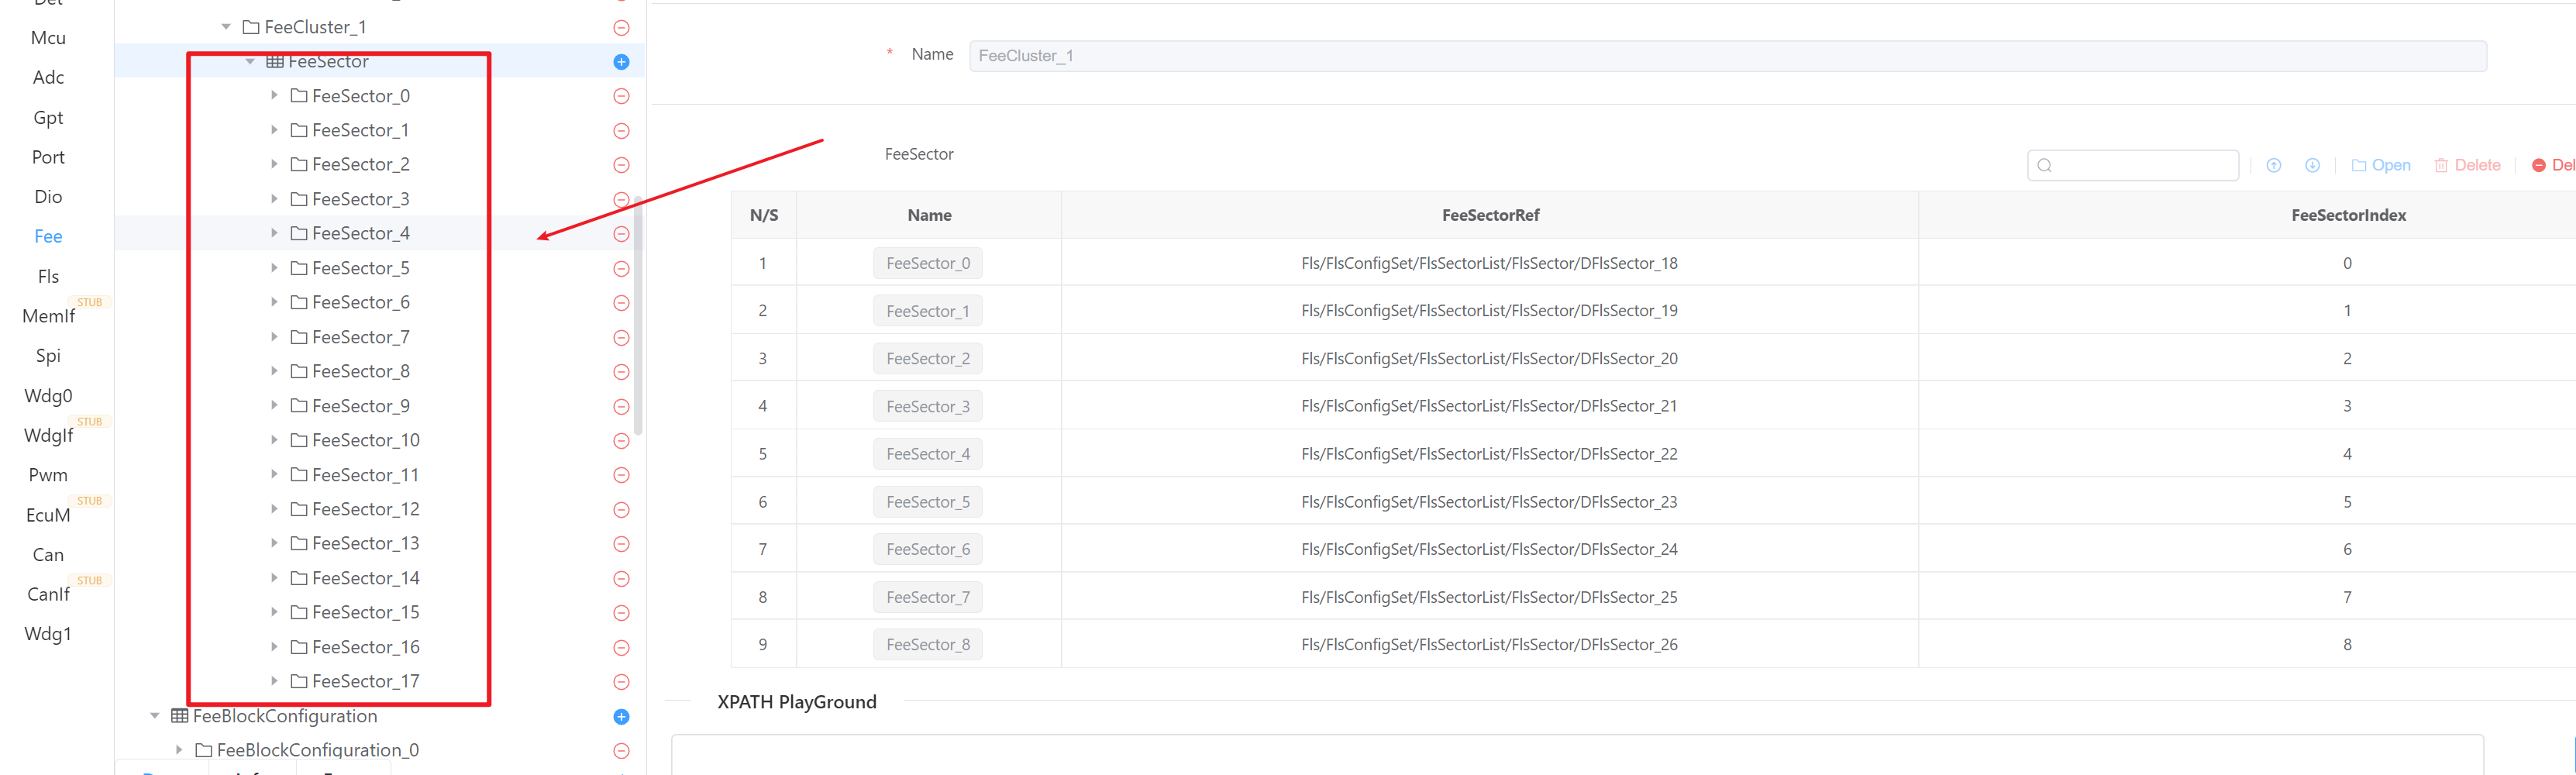Select the FeeSector_17 tree item
This screenshot has height=775, width=2576.
click(x=366, y=682)
